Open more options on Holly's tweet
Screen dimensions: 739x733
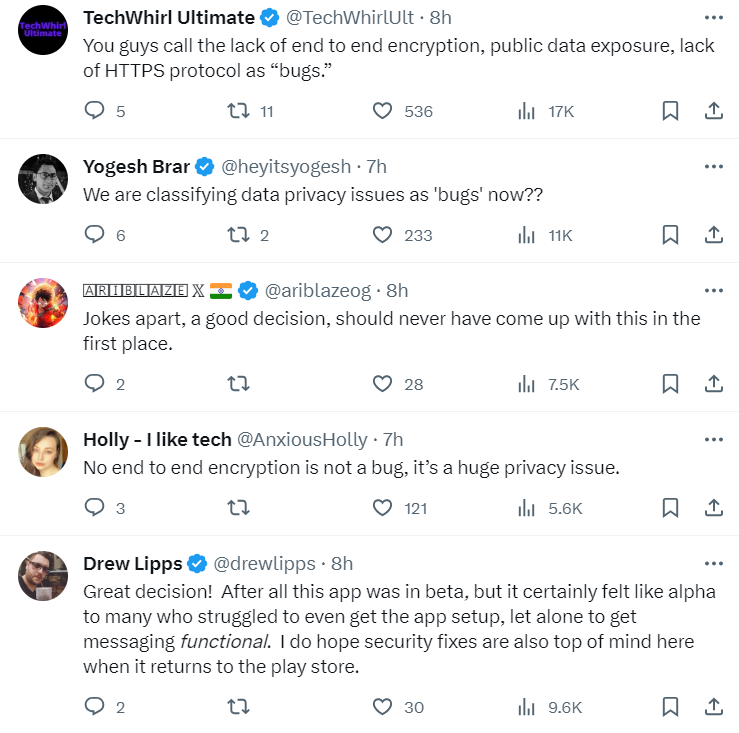(x=713, y=439)
